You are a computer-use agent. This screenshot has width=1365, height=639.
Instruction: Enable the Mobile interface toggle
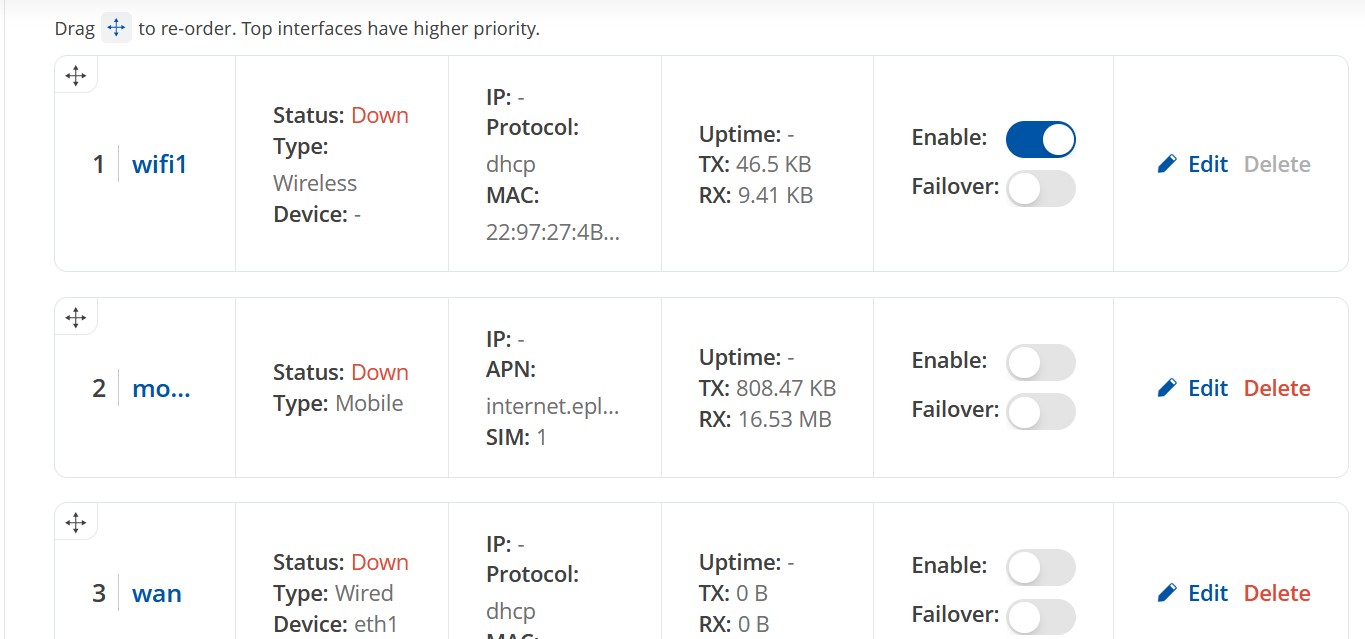[x=1040, y=362]
